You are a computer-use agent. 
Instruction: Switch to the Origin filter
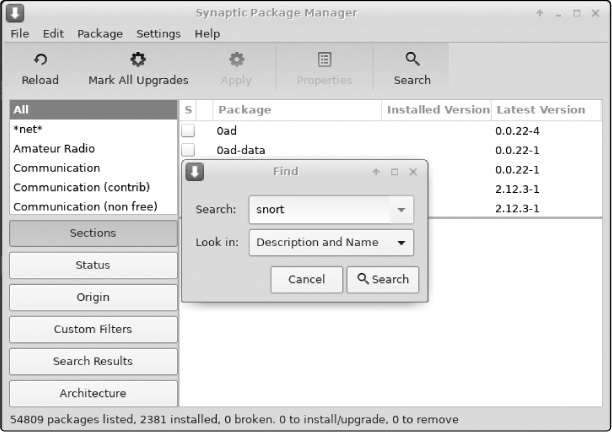93,297
